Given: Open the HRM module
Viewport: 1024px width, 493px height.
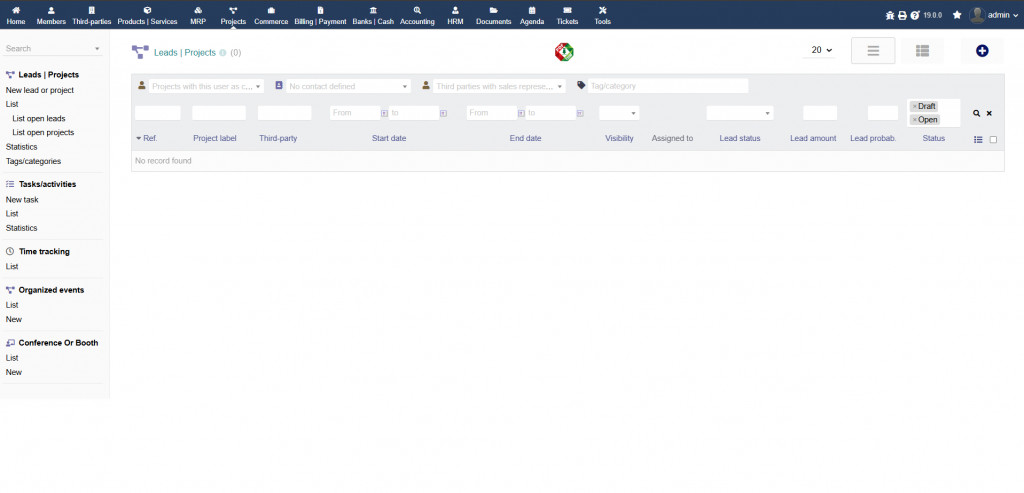Looking at the screenshot, I should tap(455, 15).
